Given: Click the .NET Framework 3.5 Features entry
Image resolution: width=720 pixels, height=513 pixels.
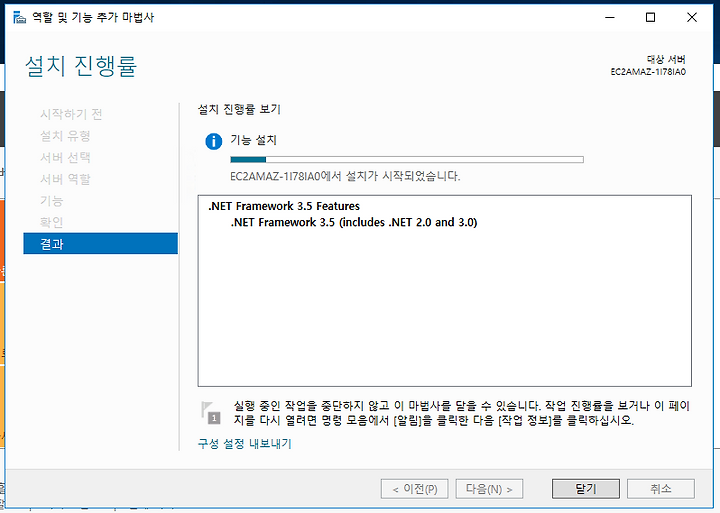Looking at the screenshot, I should tap(284, 206).
